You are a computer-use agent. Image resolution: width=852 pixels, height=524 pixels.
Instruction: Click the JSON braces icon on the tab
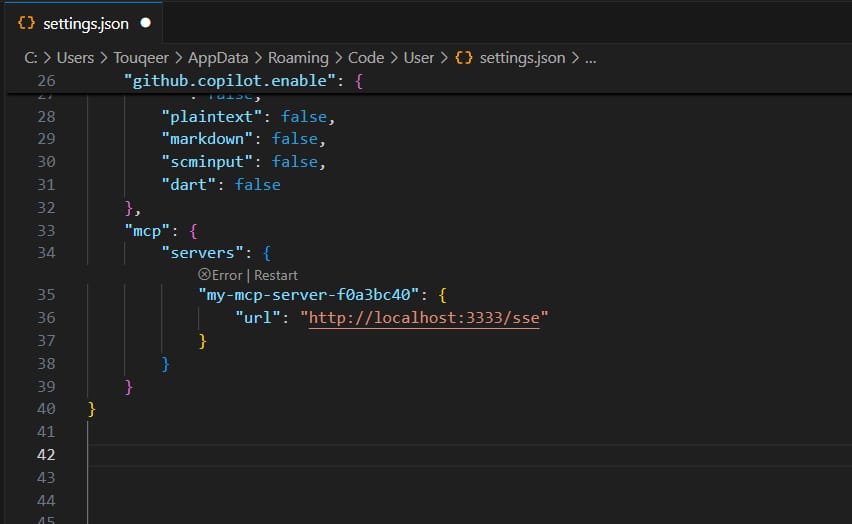26,23
